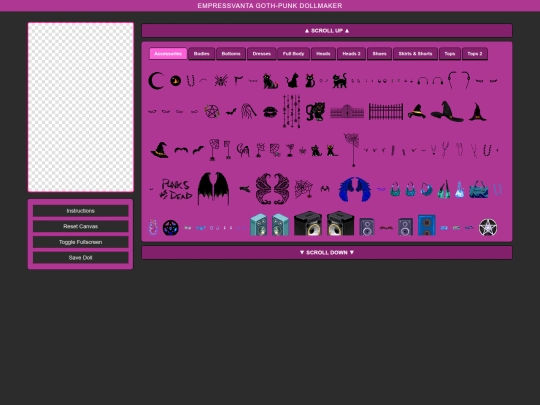540x405 pixels.
Task: Select the tall spiderweb on a pole
Action: (x=352, y=149)
